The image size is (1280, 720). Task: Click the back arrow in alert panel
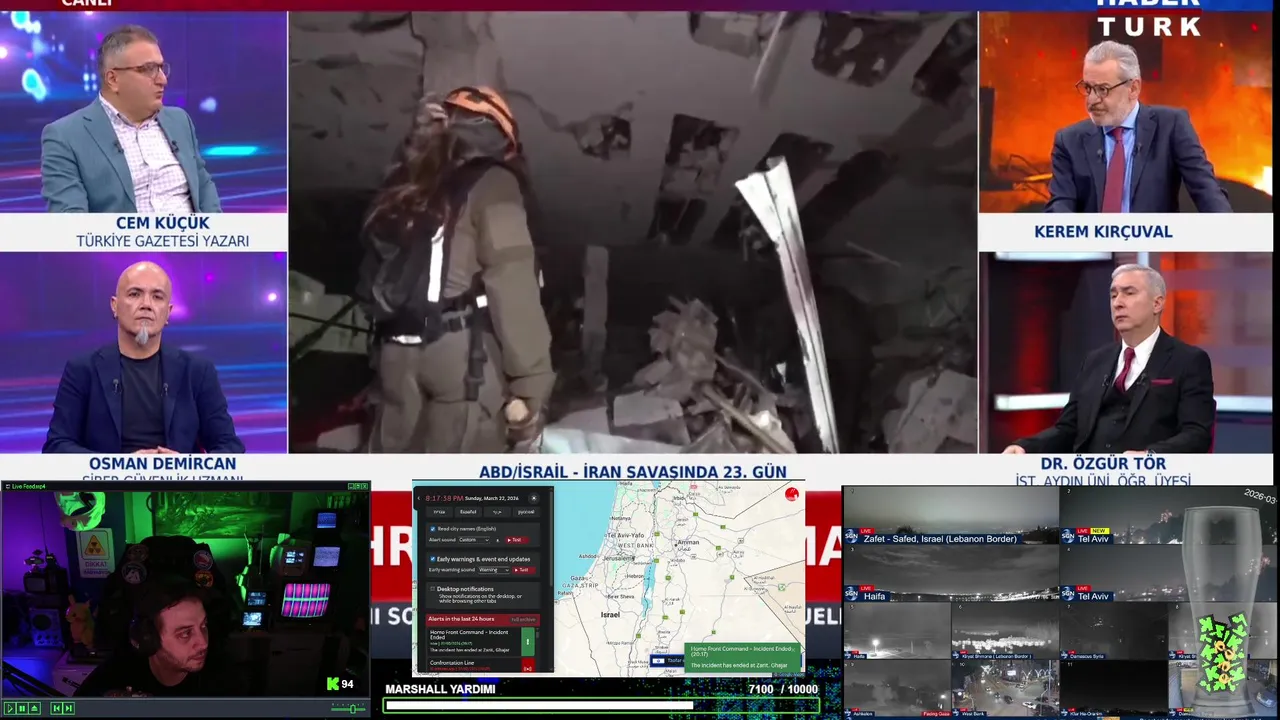(x=418, y=498)
